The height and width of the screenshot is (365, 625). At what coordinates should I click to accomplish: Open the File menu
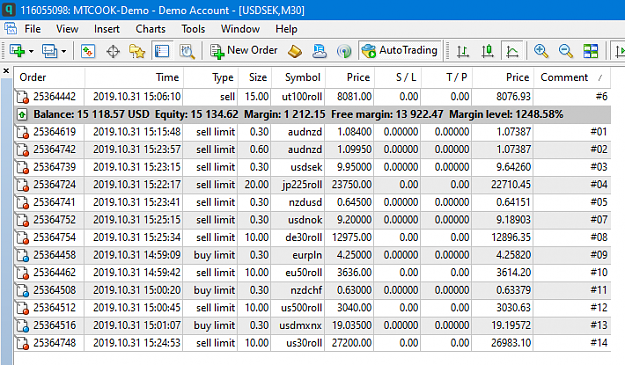tap(33, 29)
